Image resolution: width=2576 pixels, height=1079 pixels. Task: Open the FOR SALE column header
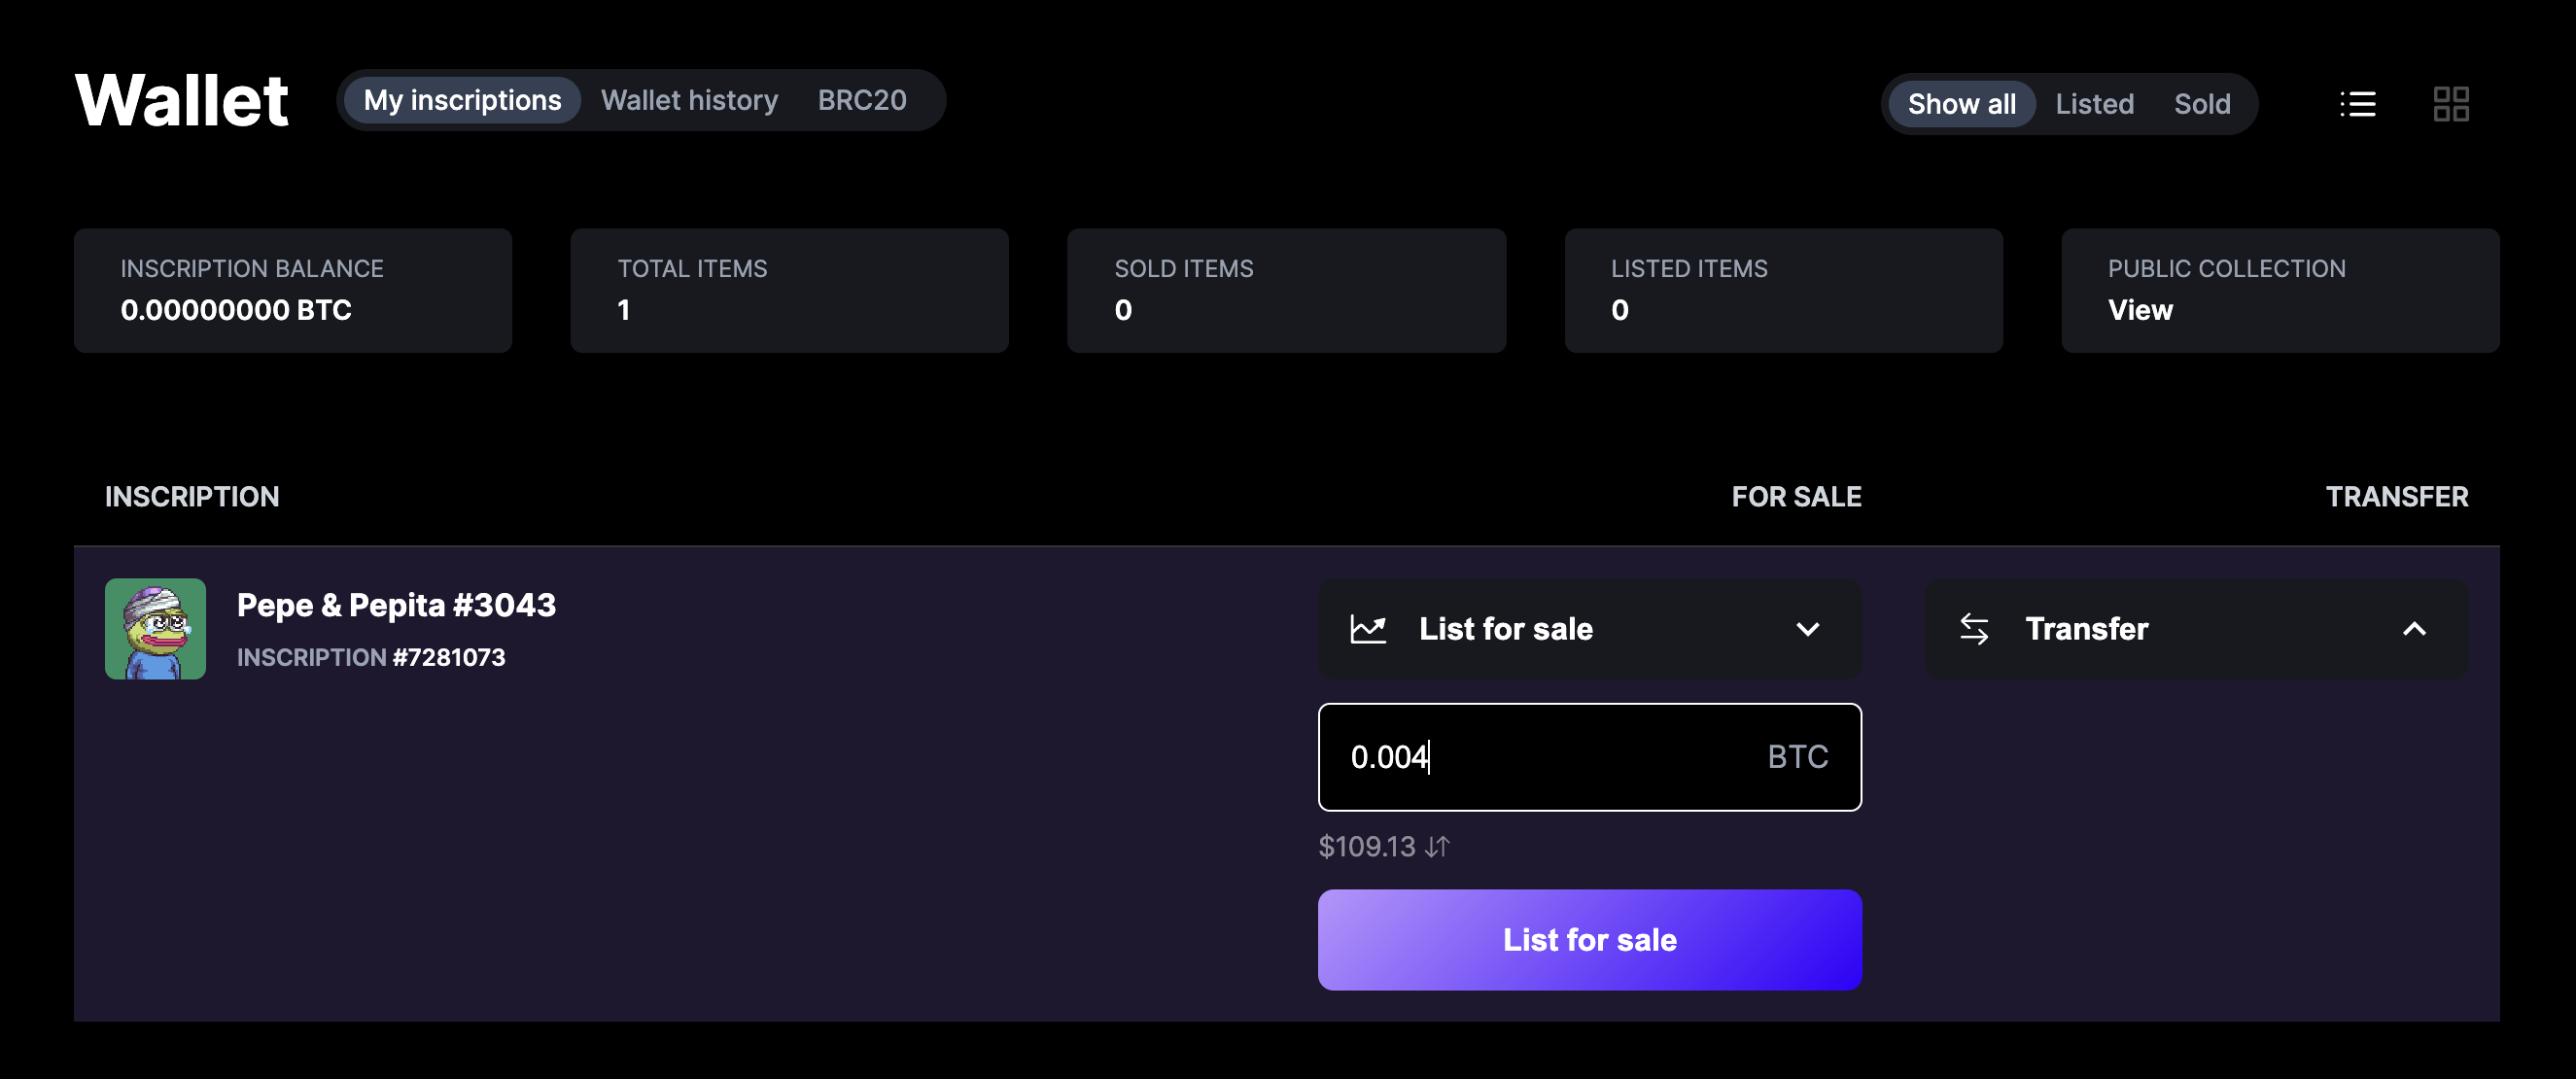point(1796,496)
